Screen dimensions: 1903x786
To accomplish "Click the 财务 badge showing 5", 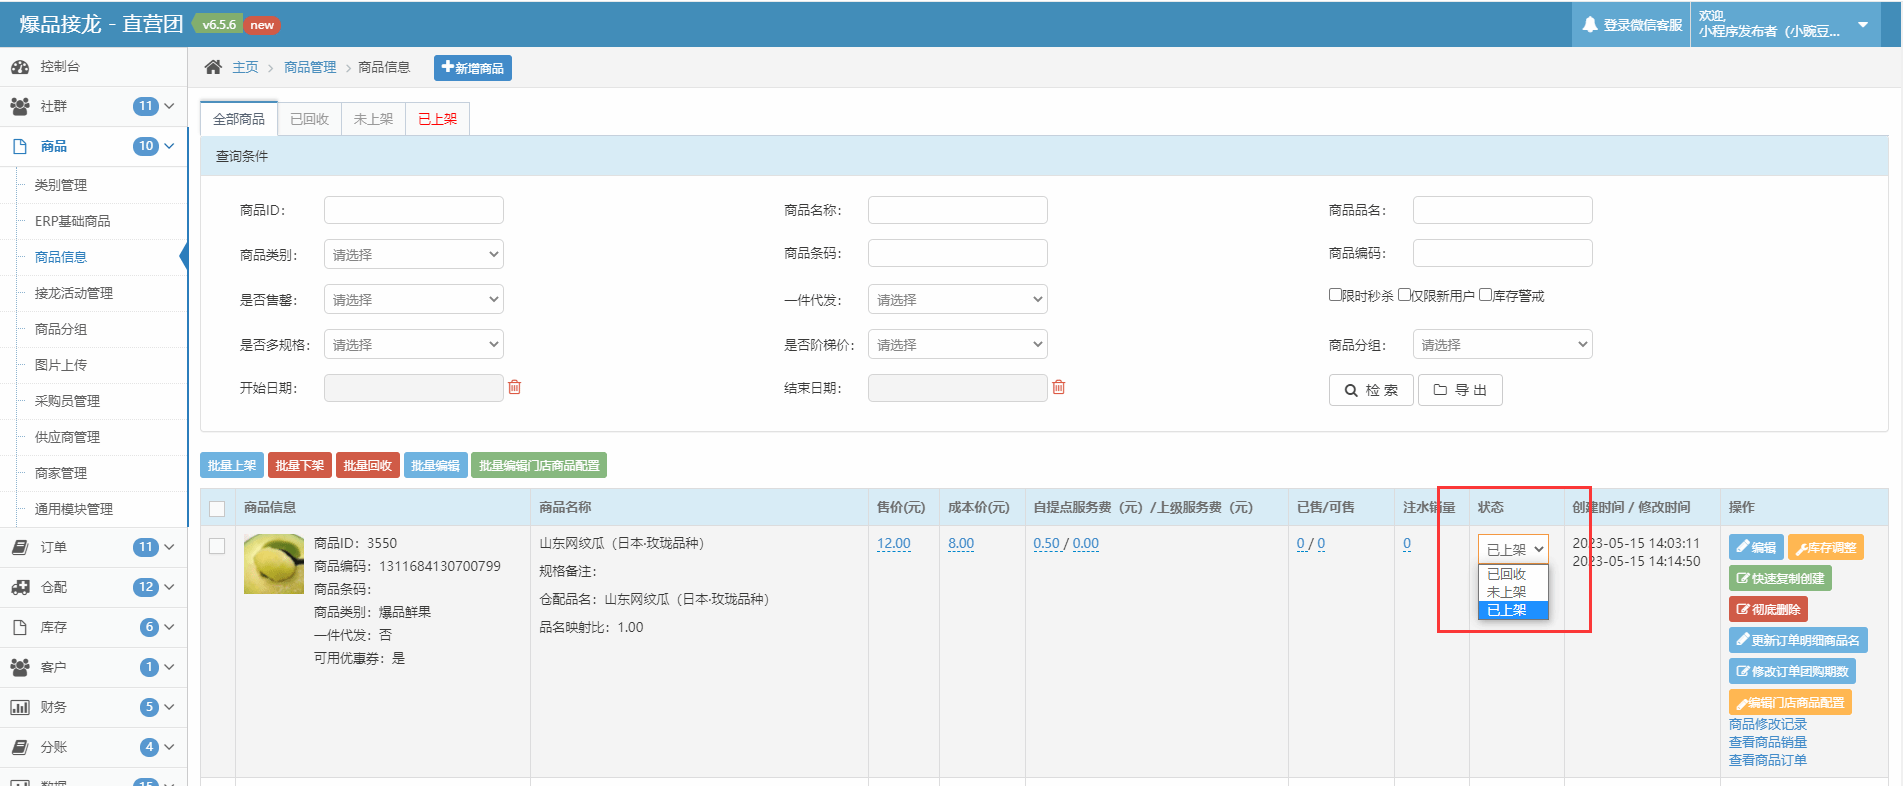I will [150, 707].
